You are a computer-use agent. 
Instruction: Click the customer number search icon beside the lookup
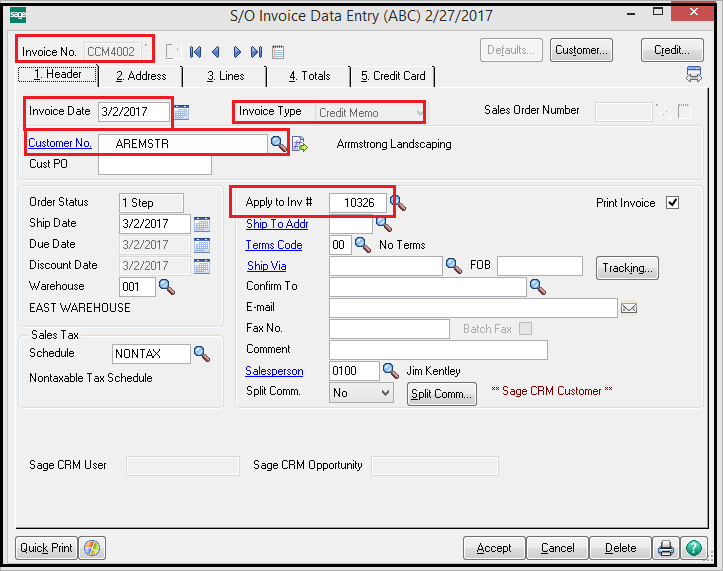click(x=300, y=144)
